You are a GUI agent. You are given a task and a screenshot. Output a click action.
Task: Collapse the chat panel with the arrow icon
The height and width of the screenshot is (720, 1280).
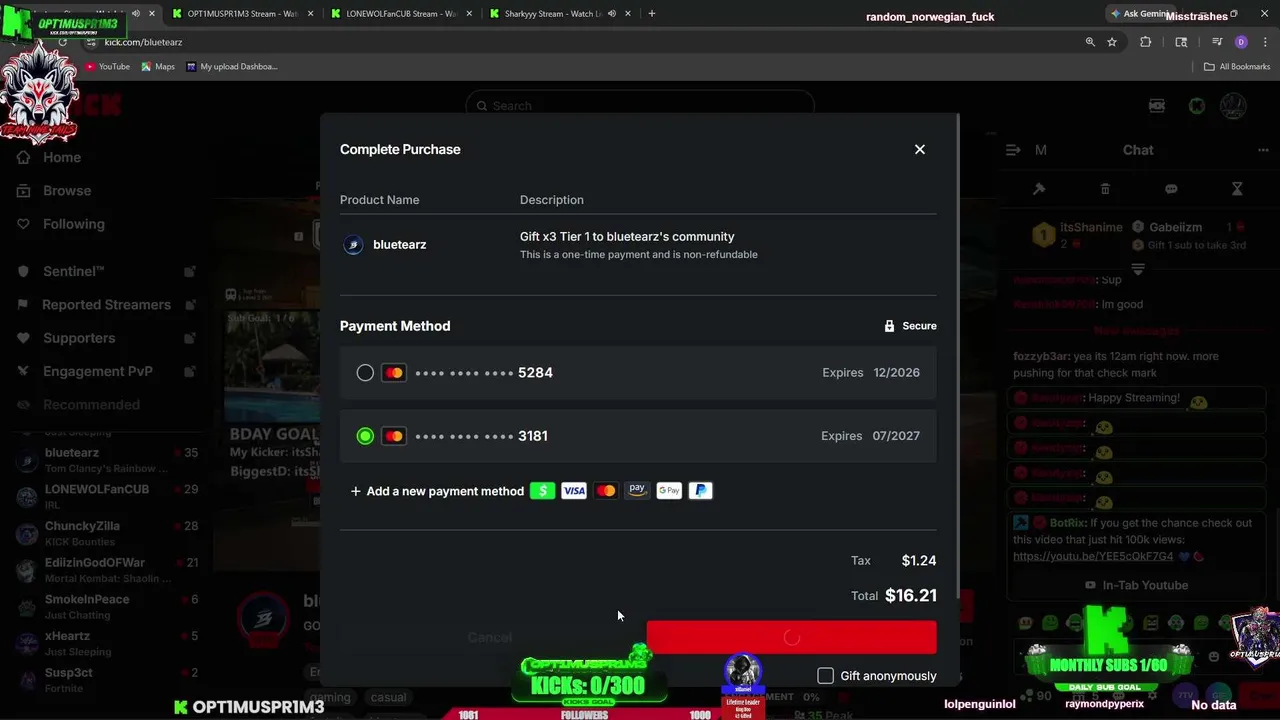pyautogui.click(x=1013, y=150)
